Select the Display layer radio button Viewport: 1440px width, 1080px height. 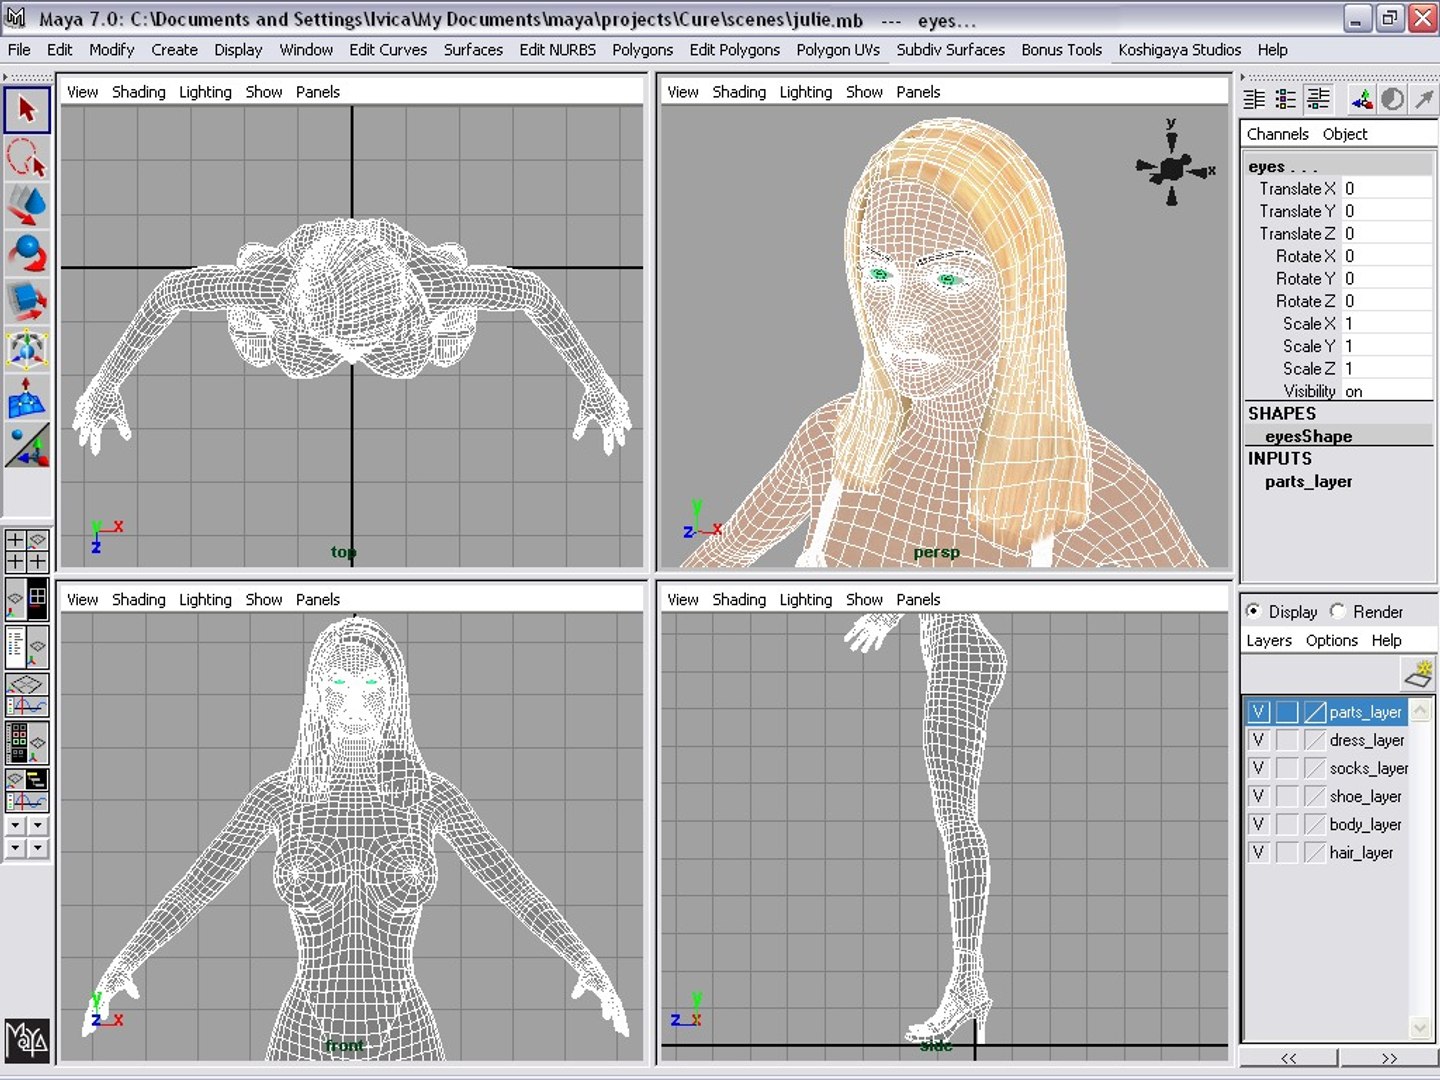pos(1253,611)
